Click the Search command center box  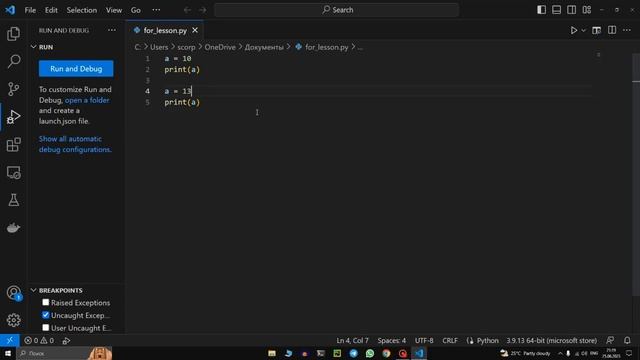(337, 10)
